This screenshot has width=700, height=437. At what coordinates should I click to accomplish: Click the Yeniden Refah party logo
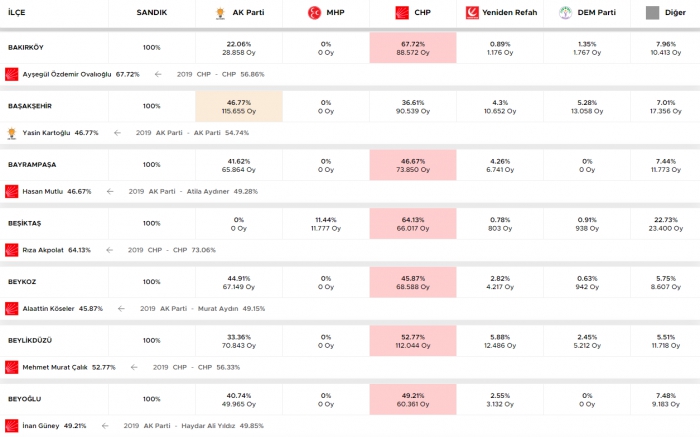point(473,13)
